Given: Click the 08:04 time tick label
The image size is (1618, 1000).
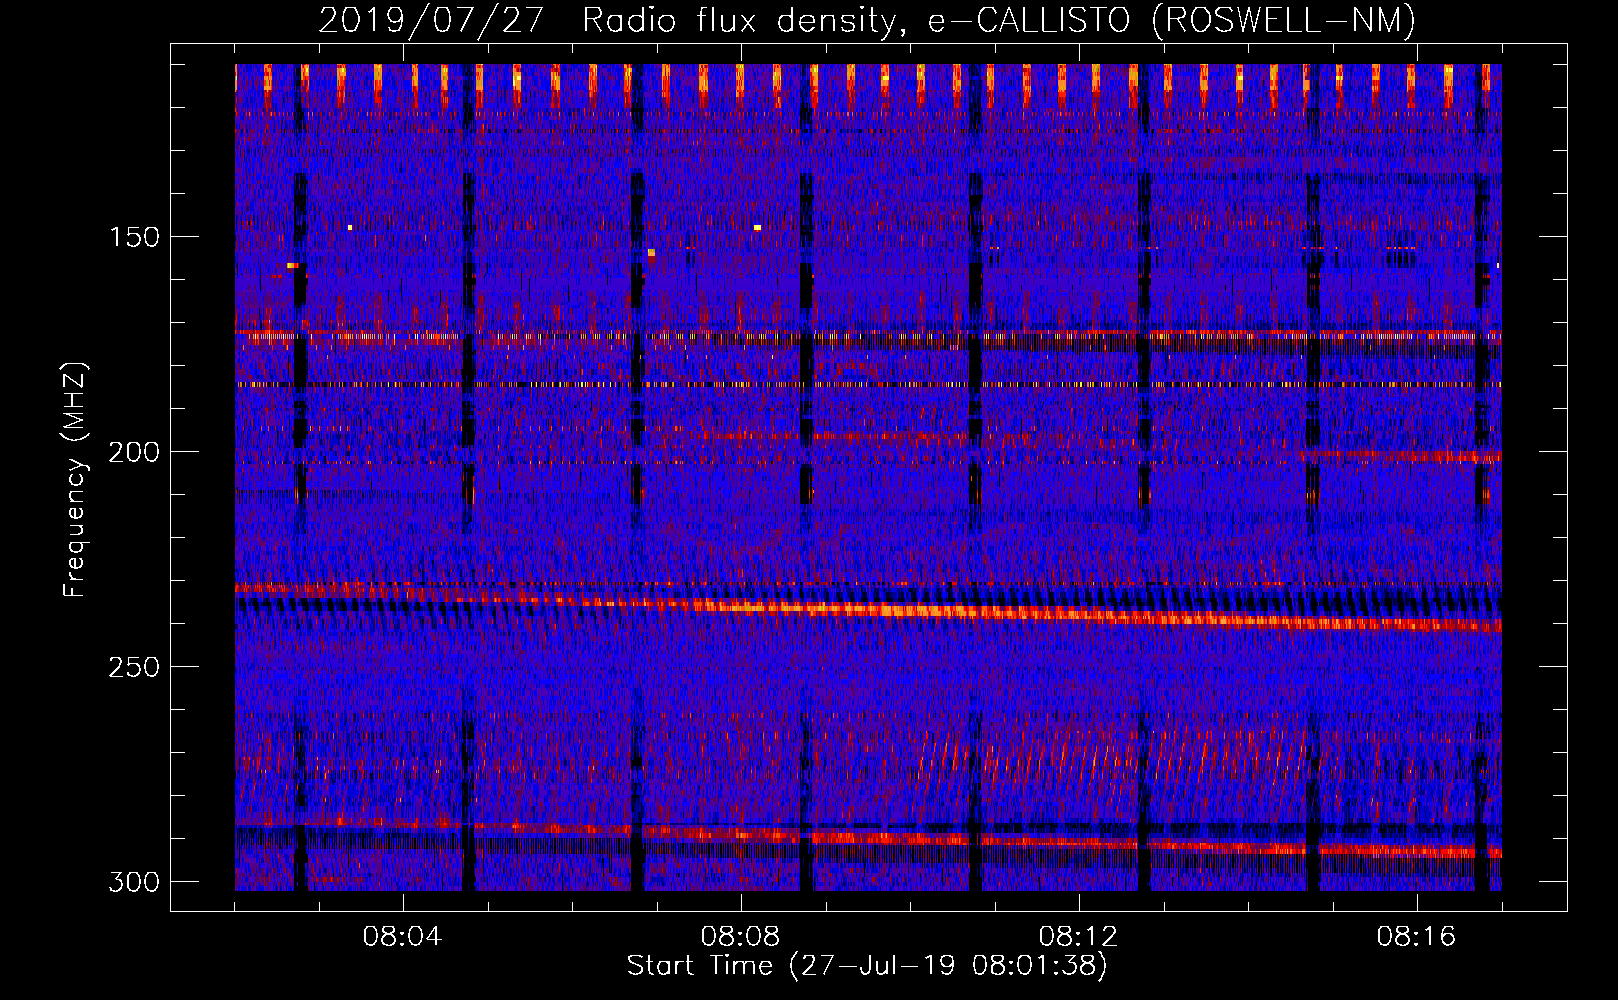Looking at the screenshot, I should click(402, 937).
